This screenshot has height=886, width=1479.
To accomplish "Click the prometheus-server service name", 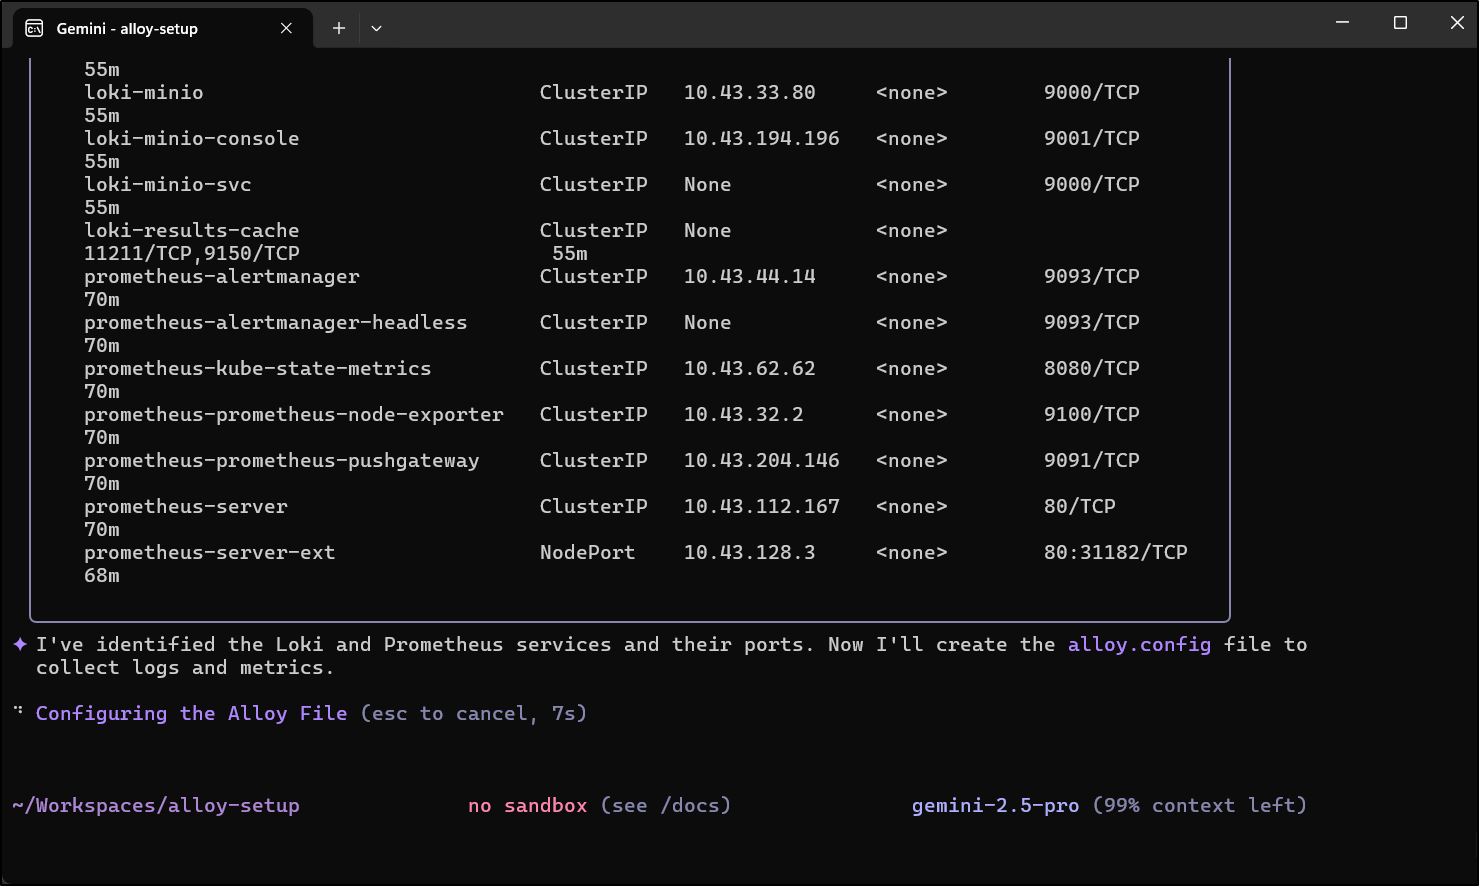I will 186,507.
